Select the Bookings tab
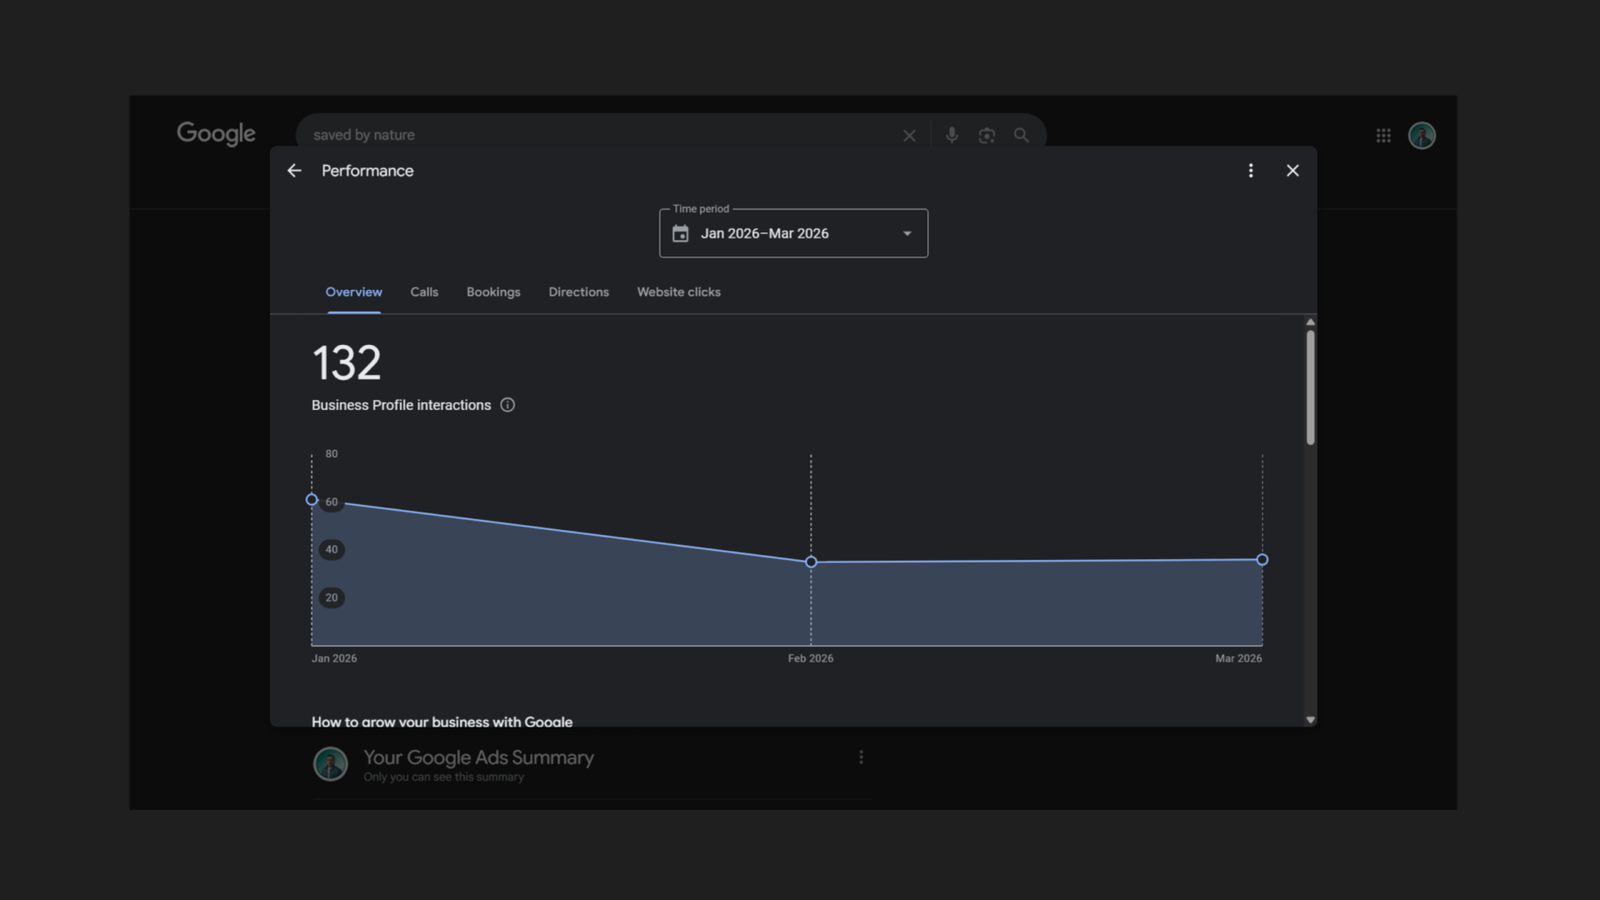The height and width of the screenshot is (900, 1600). pyautogui.click(x=493, y=292)
